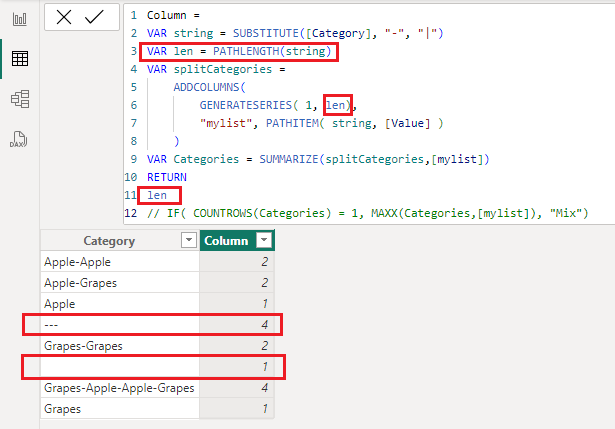
Task: Click "mylist" string on line 7
Action: [226, 124]
